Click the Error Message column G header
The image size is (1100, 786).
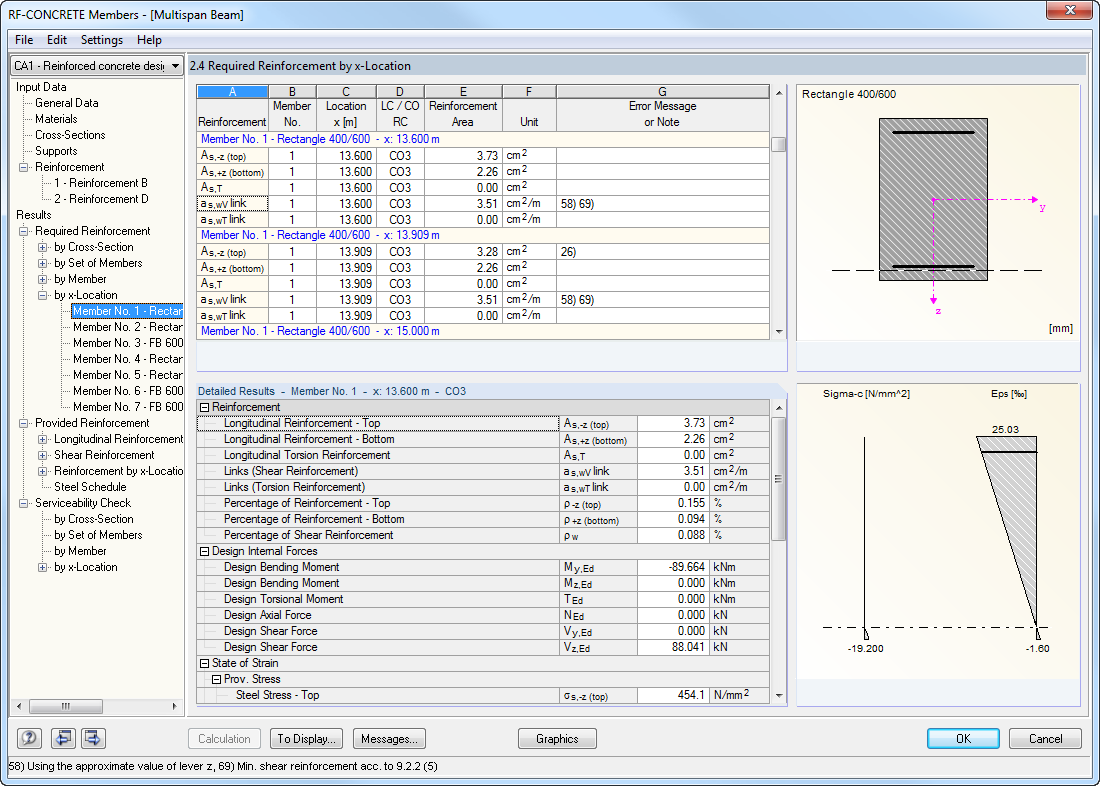[x=662, y=92]
